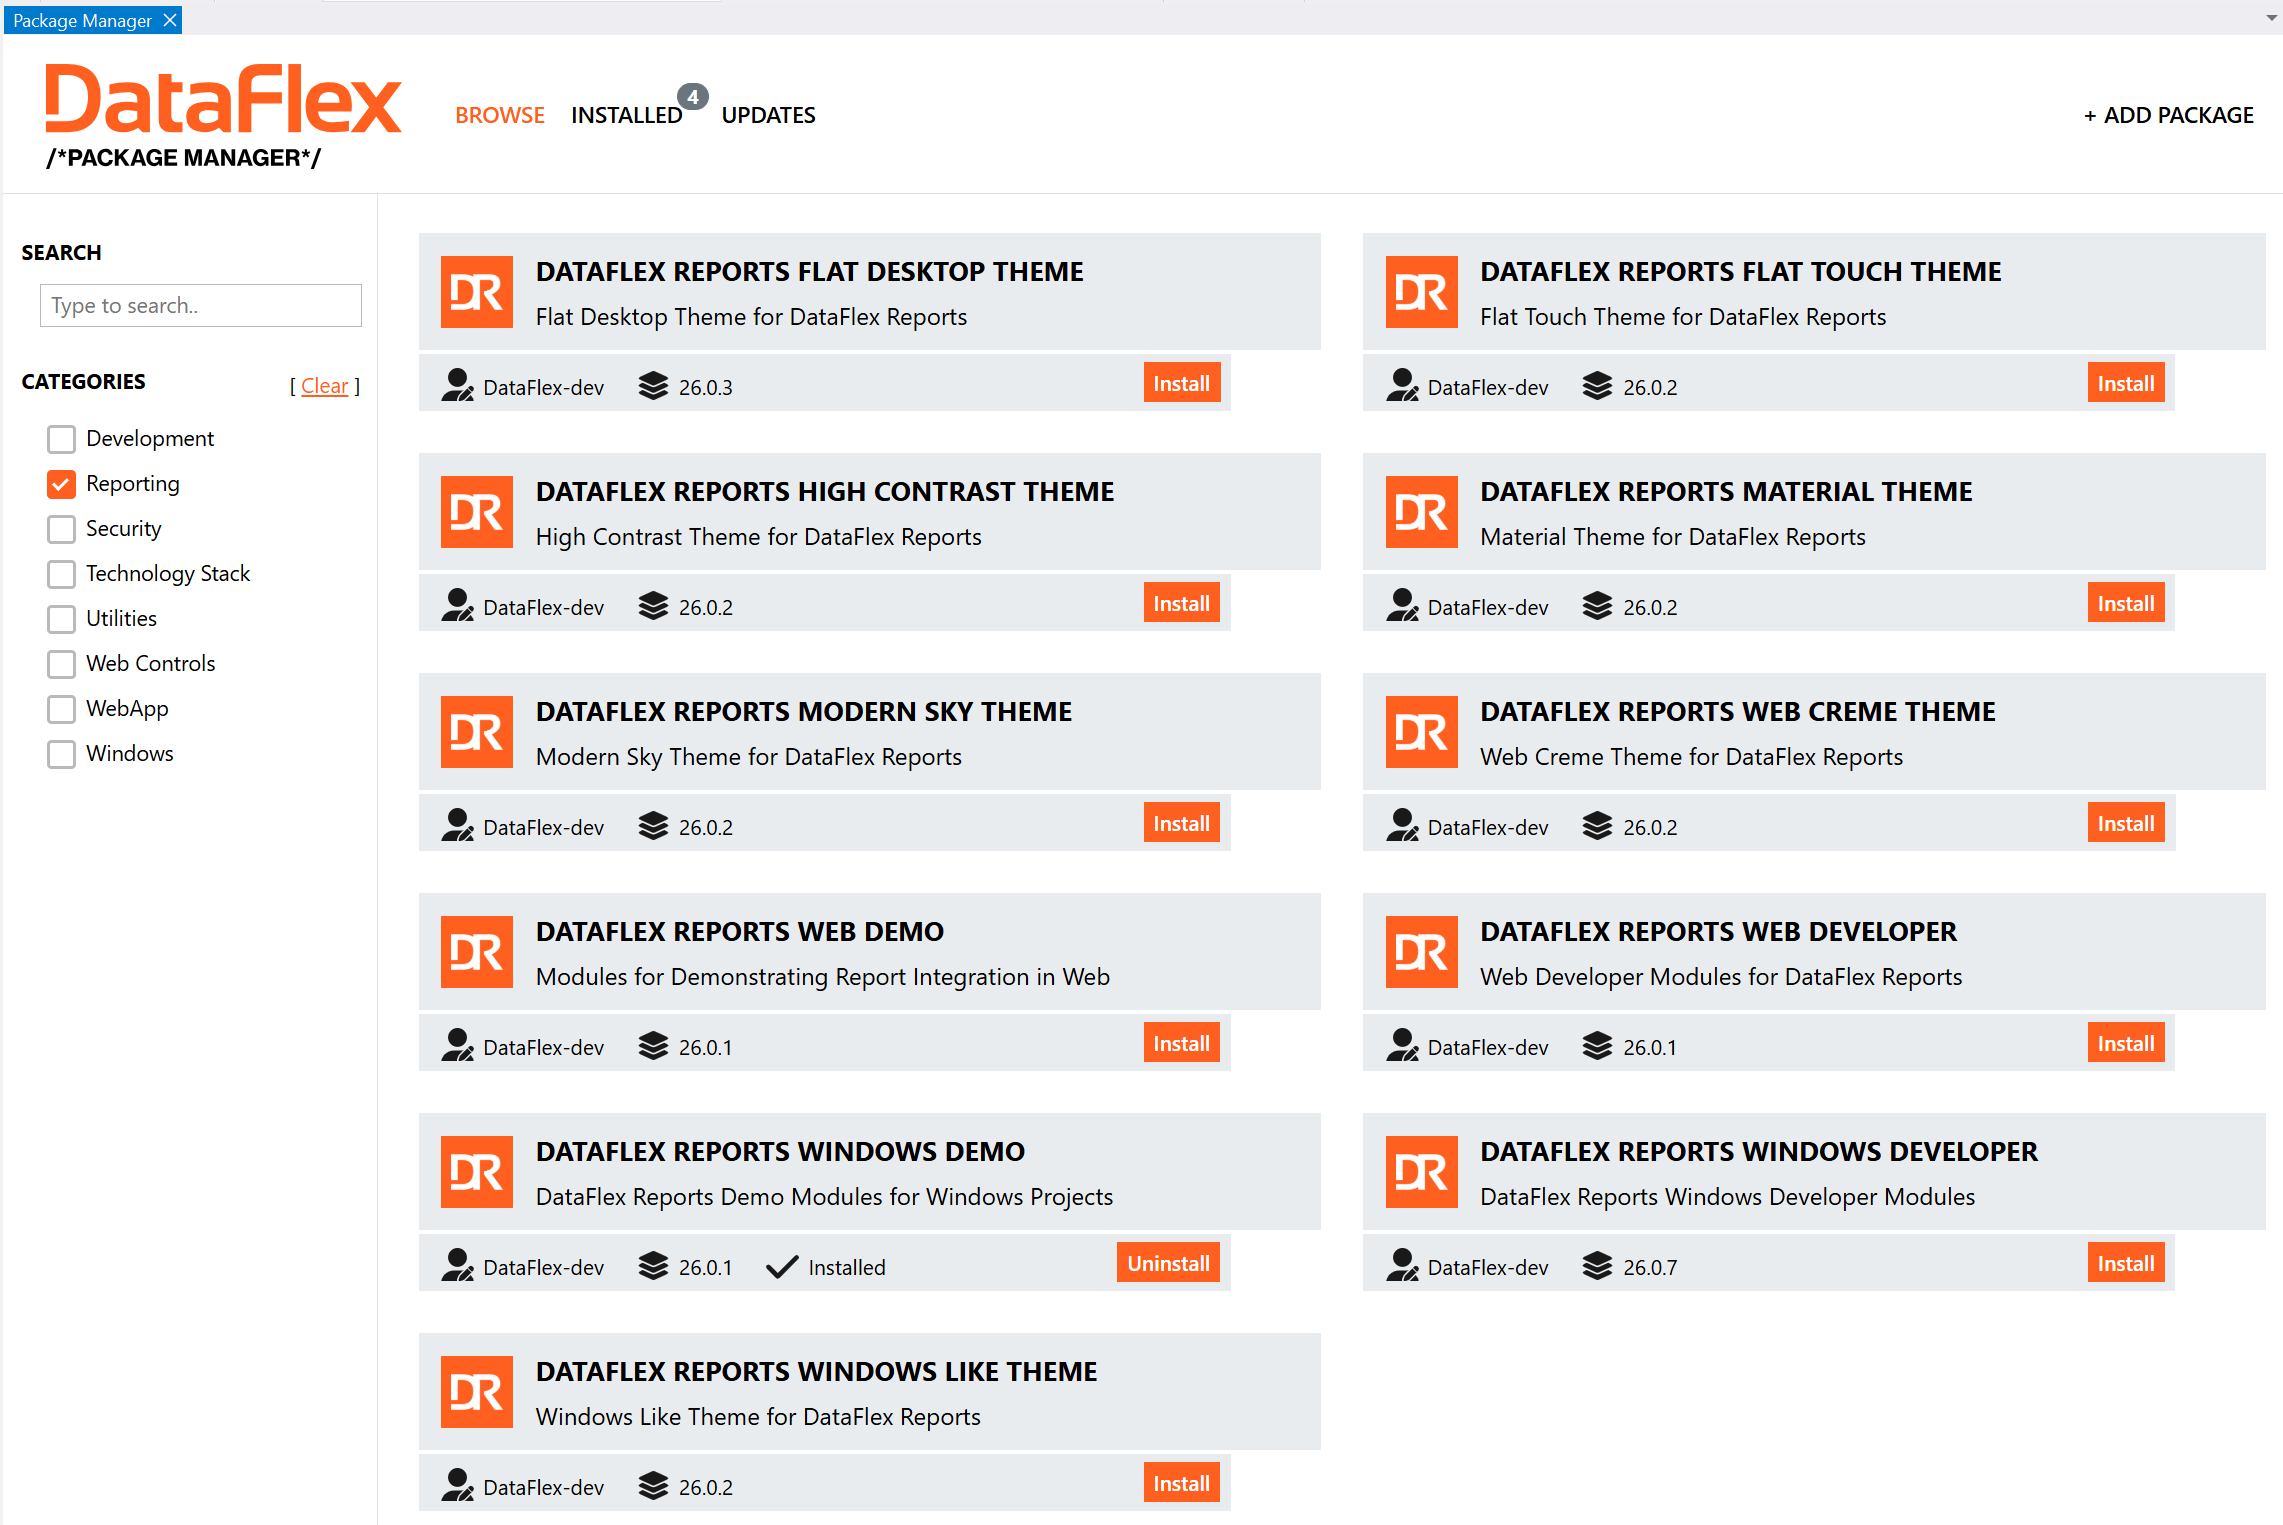Screen dimensions: 2283x1525
Task: Click author icon on Flat Touch Theme card
Action: [1402, 386]
